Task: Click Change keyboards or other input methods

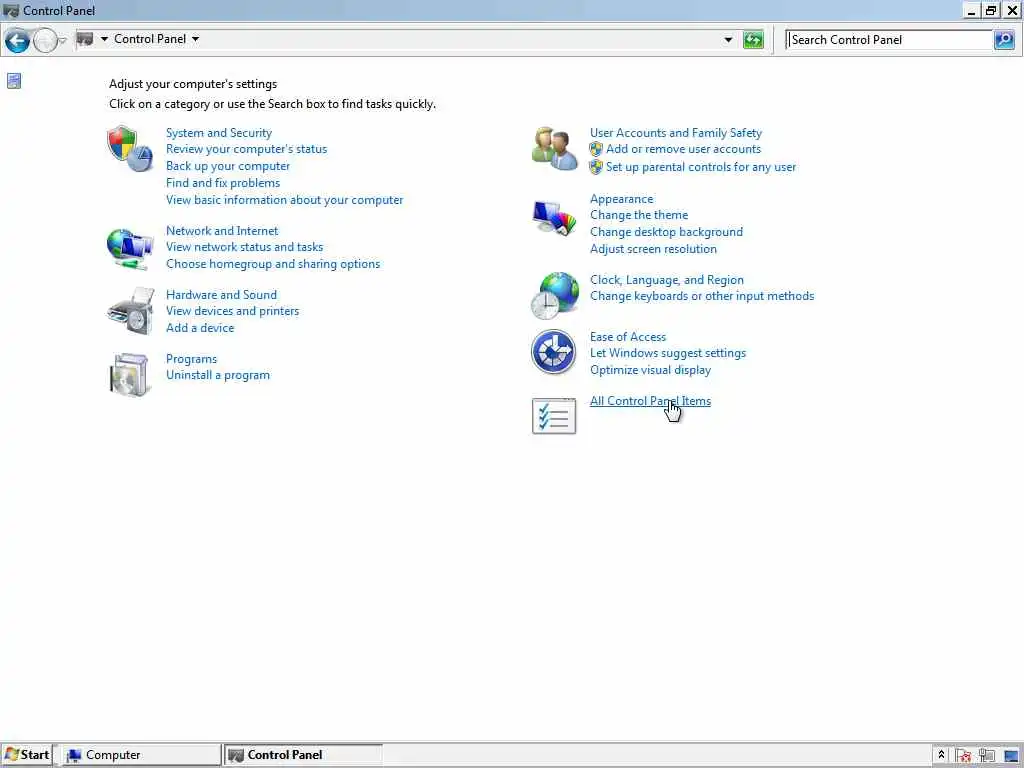Action: click(702, 296)
